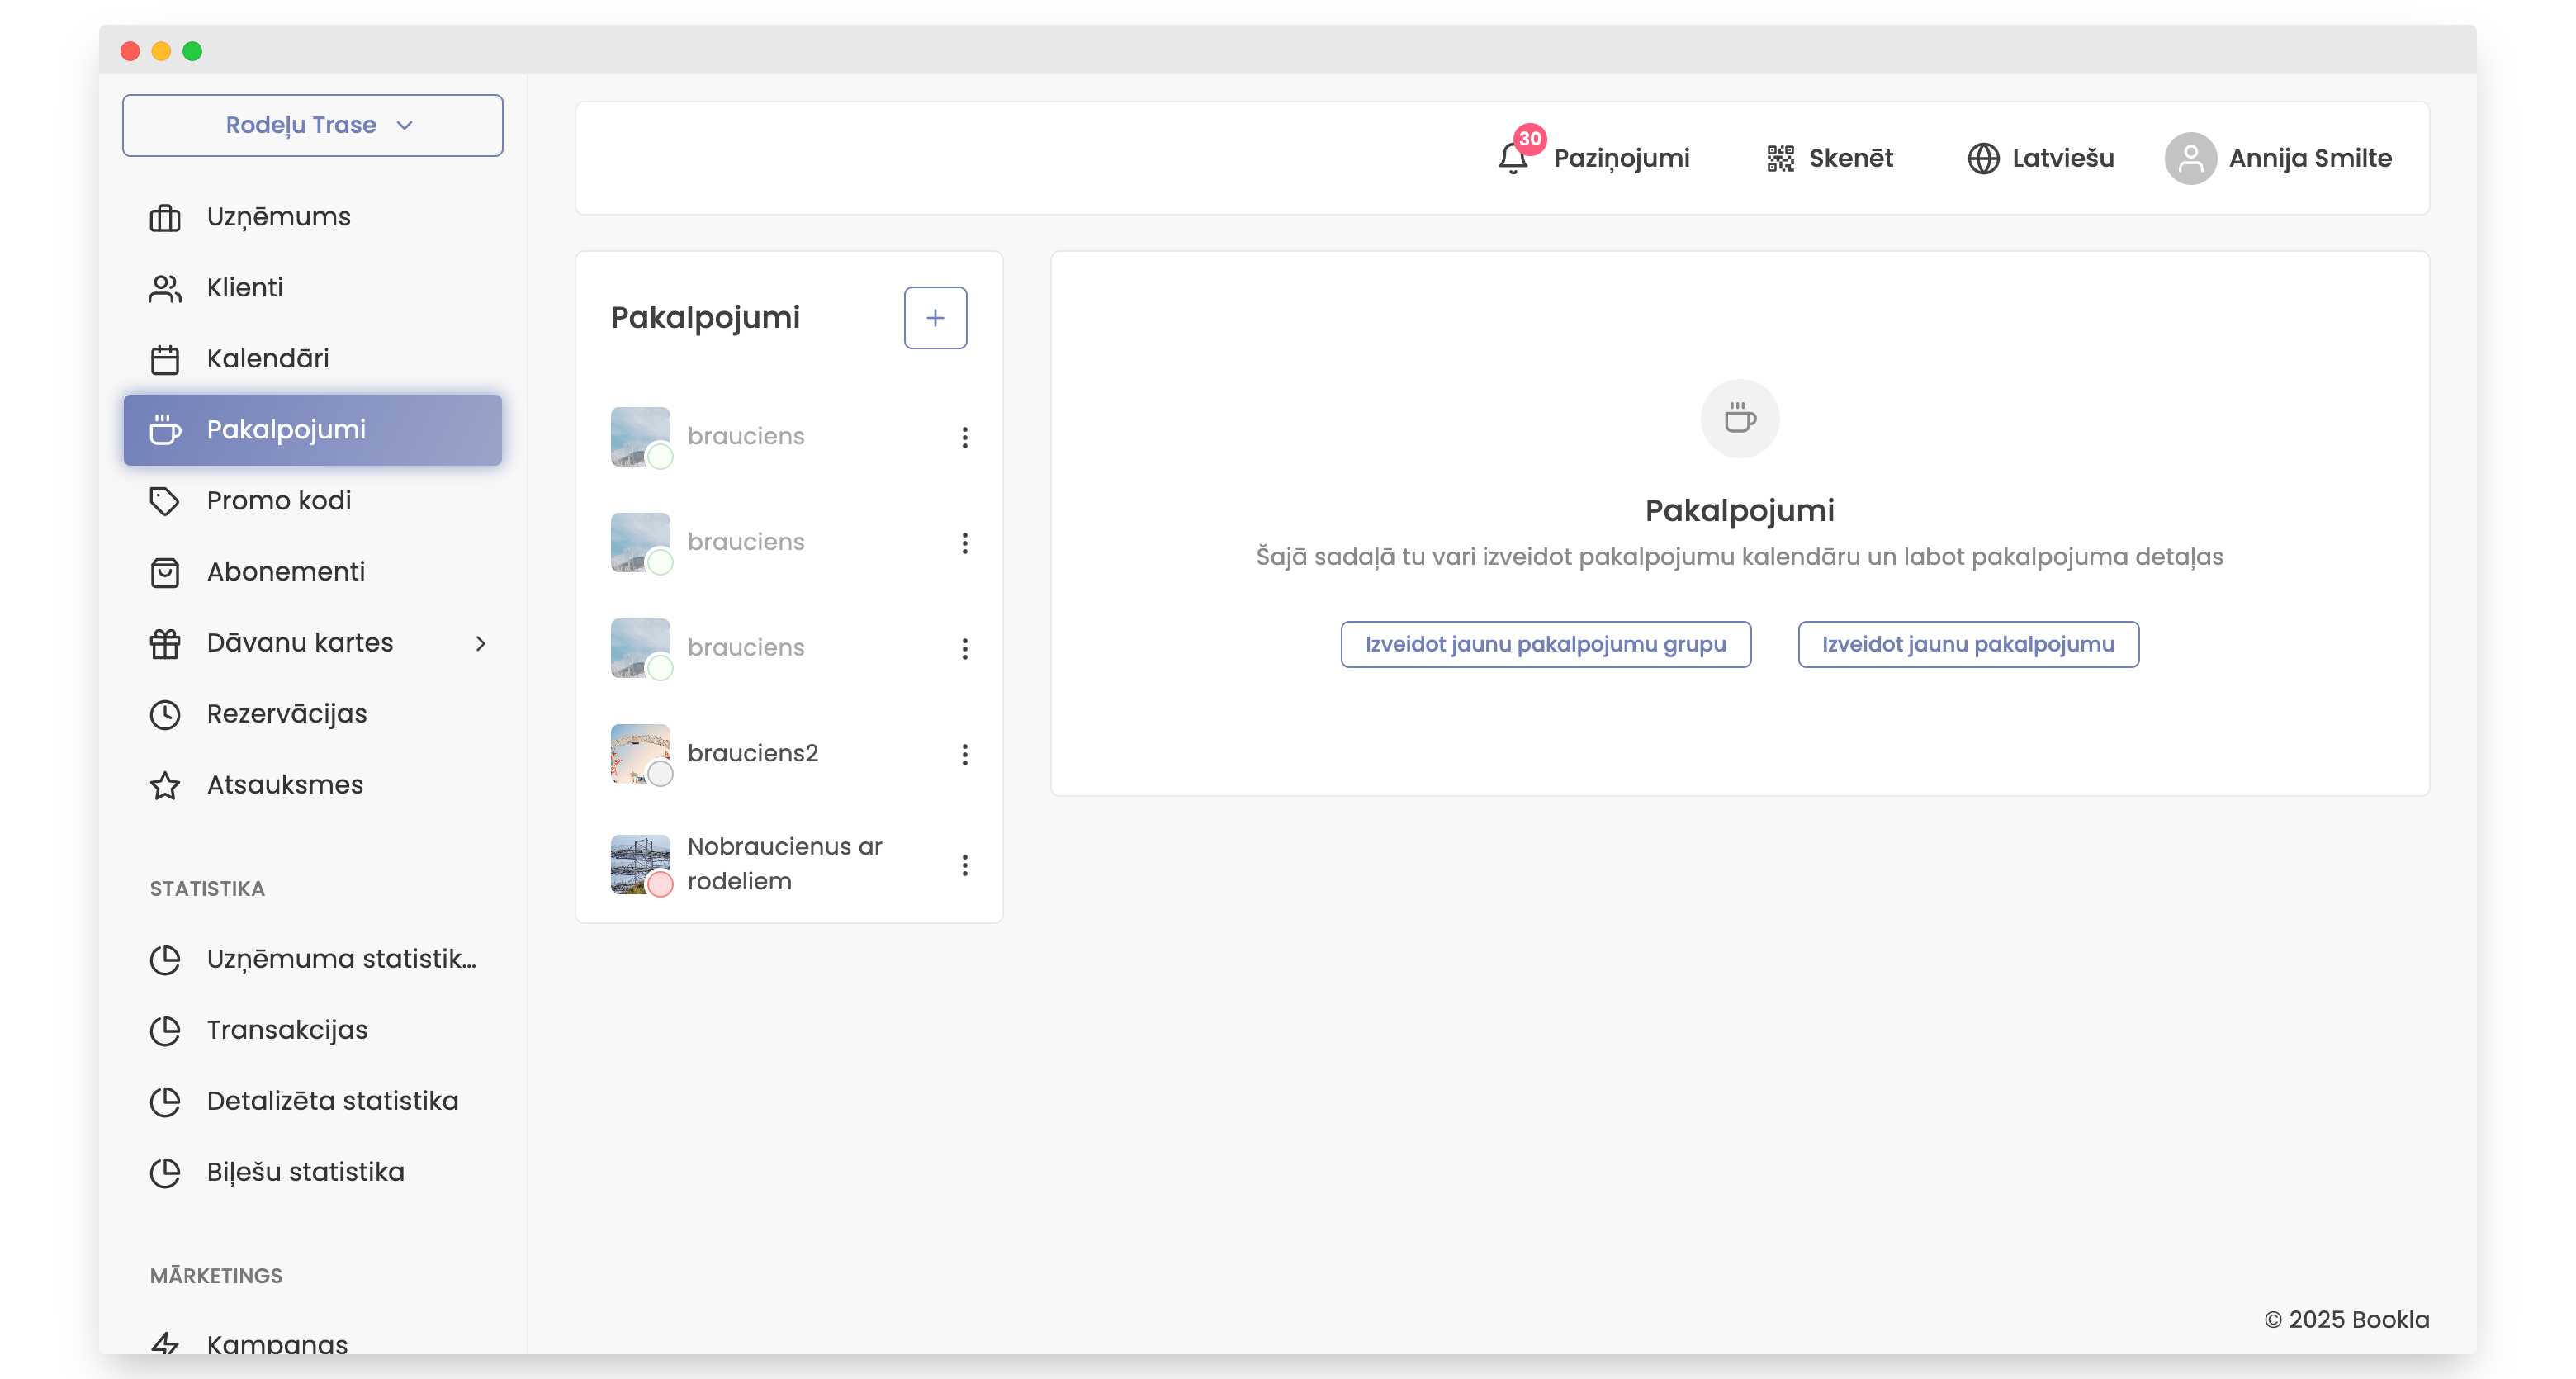Click the grey status dot on brauciens2
The image size is (2576, 1379).
tap(660, 773)
